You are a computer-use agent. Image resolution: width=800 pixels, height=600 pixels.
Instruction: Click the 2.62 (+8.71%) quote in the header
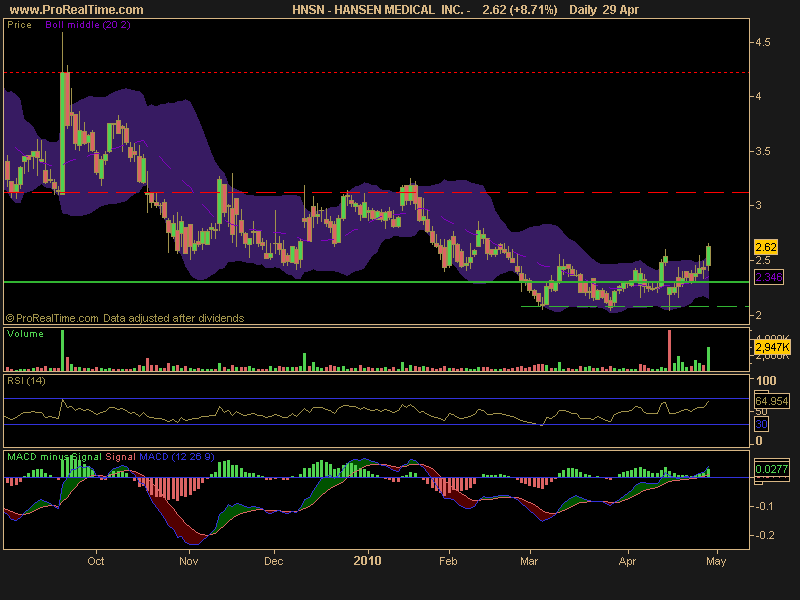520,10
